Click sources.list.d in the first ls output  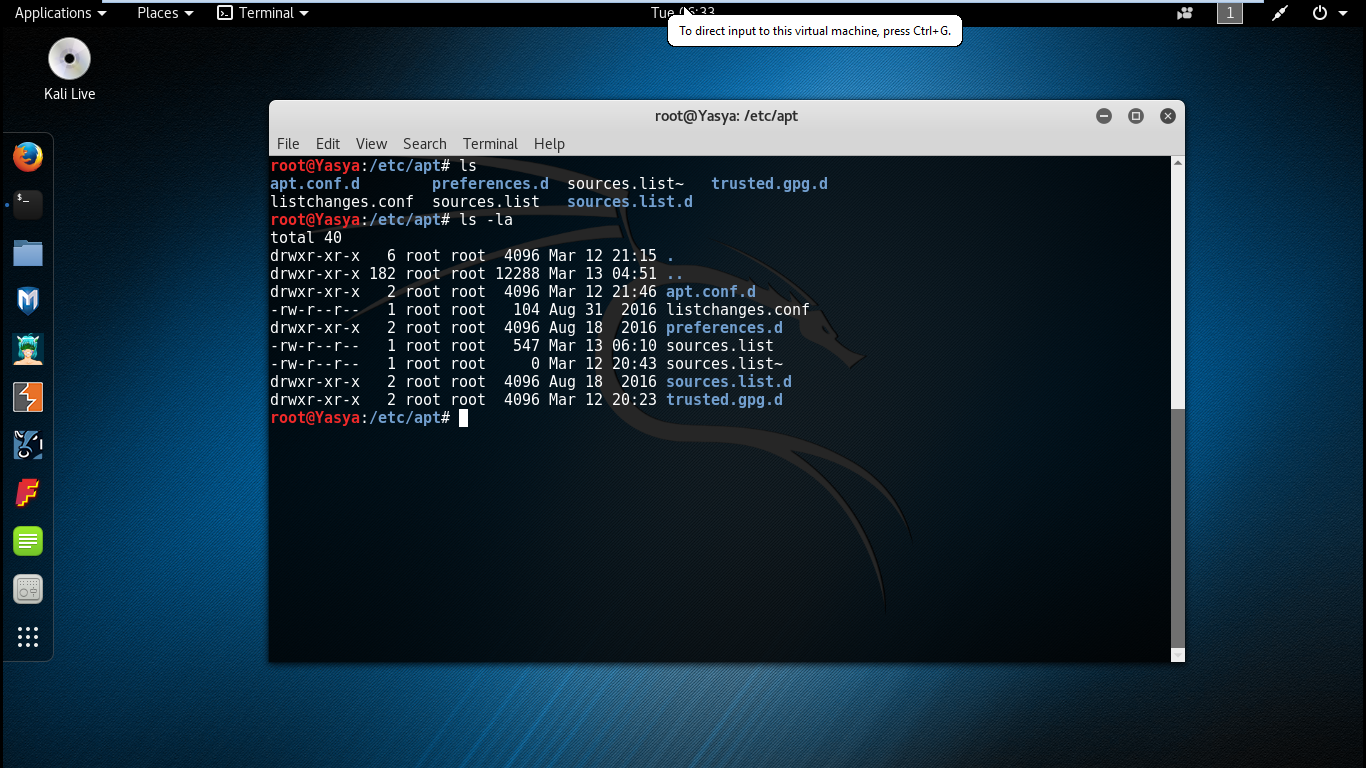(x=630, y=202)
